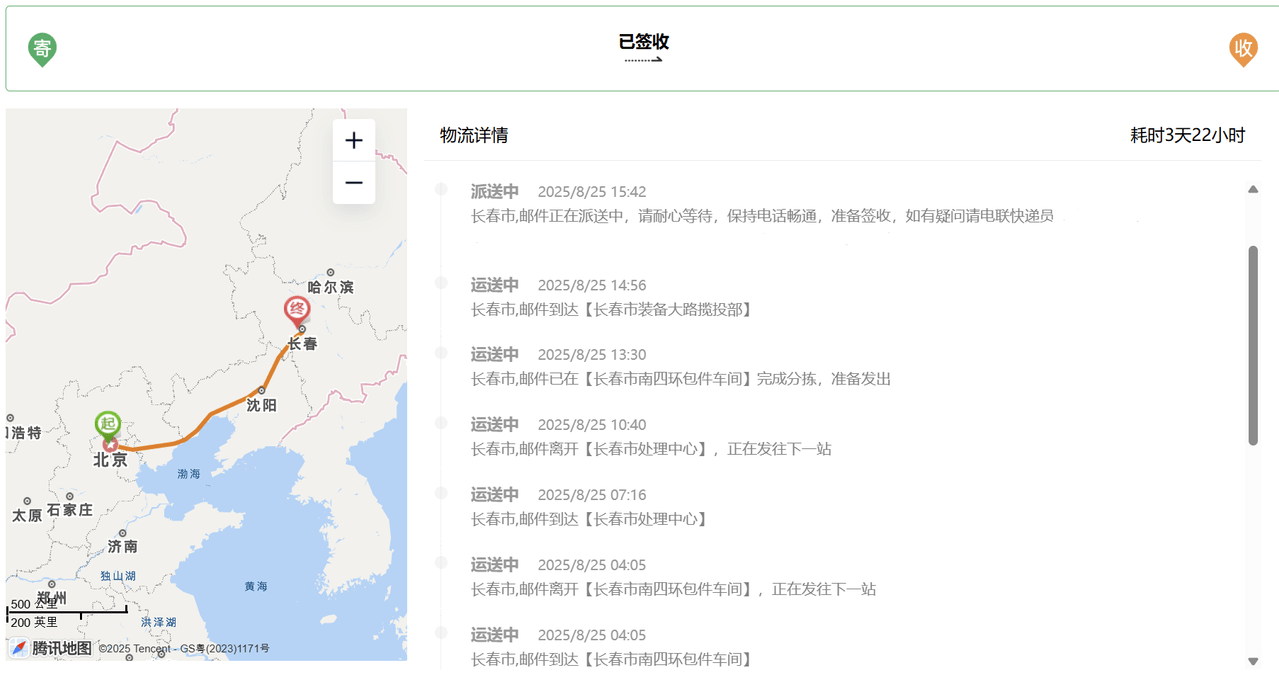This screenshot has height=675, width=1279.
Task: Click the red 终 destination marker at 长春
Action: click(x=297, y=312)
